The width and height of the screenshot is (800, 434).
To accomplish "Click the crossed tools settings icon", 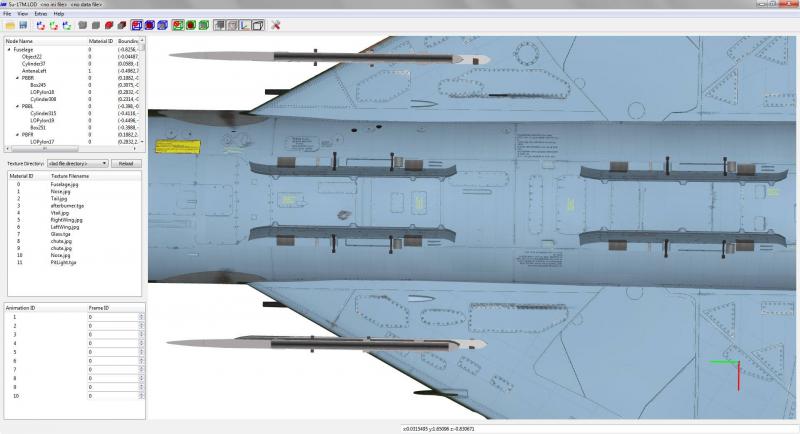I will pos(276,25).
